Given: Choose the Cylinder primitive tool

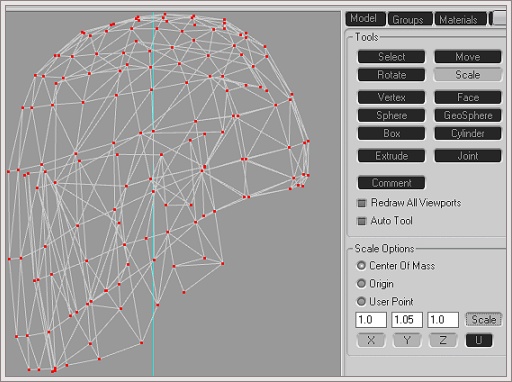Looking at the screenshot, I should [468, 133].
